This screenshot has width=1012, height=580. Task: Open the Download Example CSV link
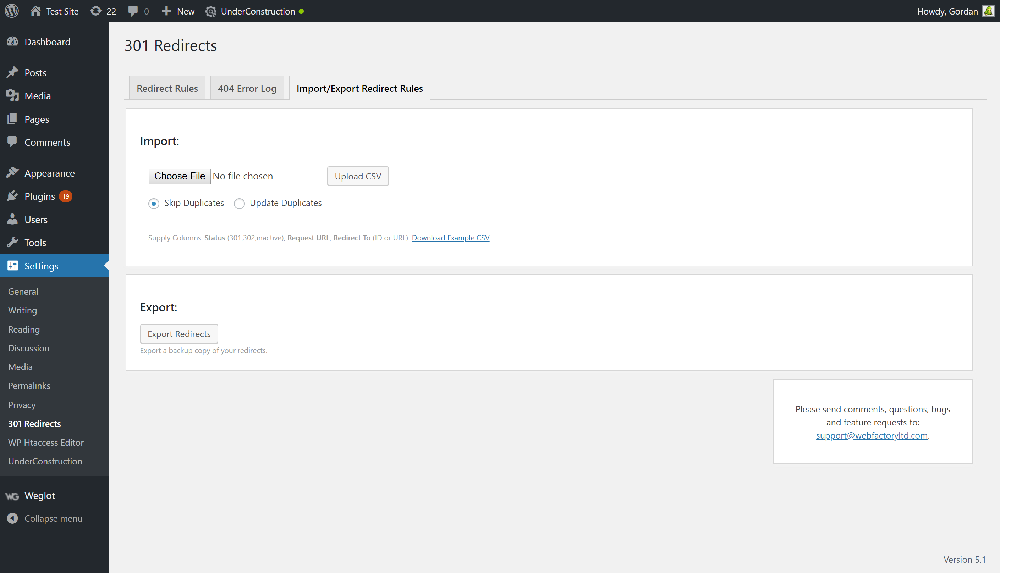450,238
